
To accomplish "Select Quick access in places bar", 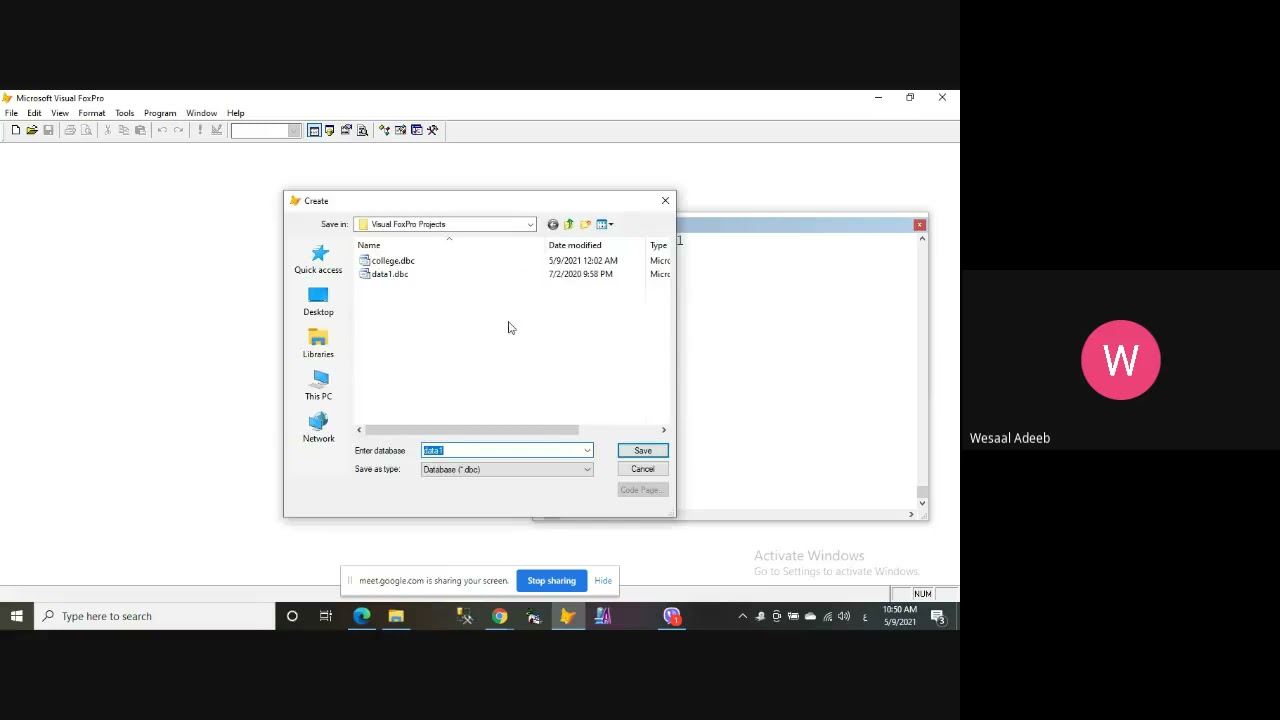I will pos(318,259).
